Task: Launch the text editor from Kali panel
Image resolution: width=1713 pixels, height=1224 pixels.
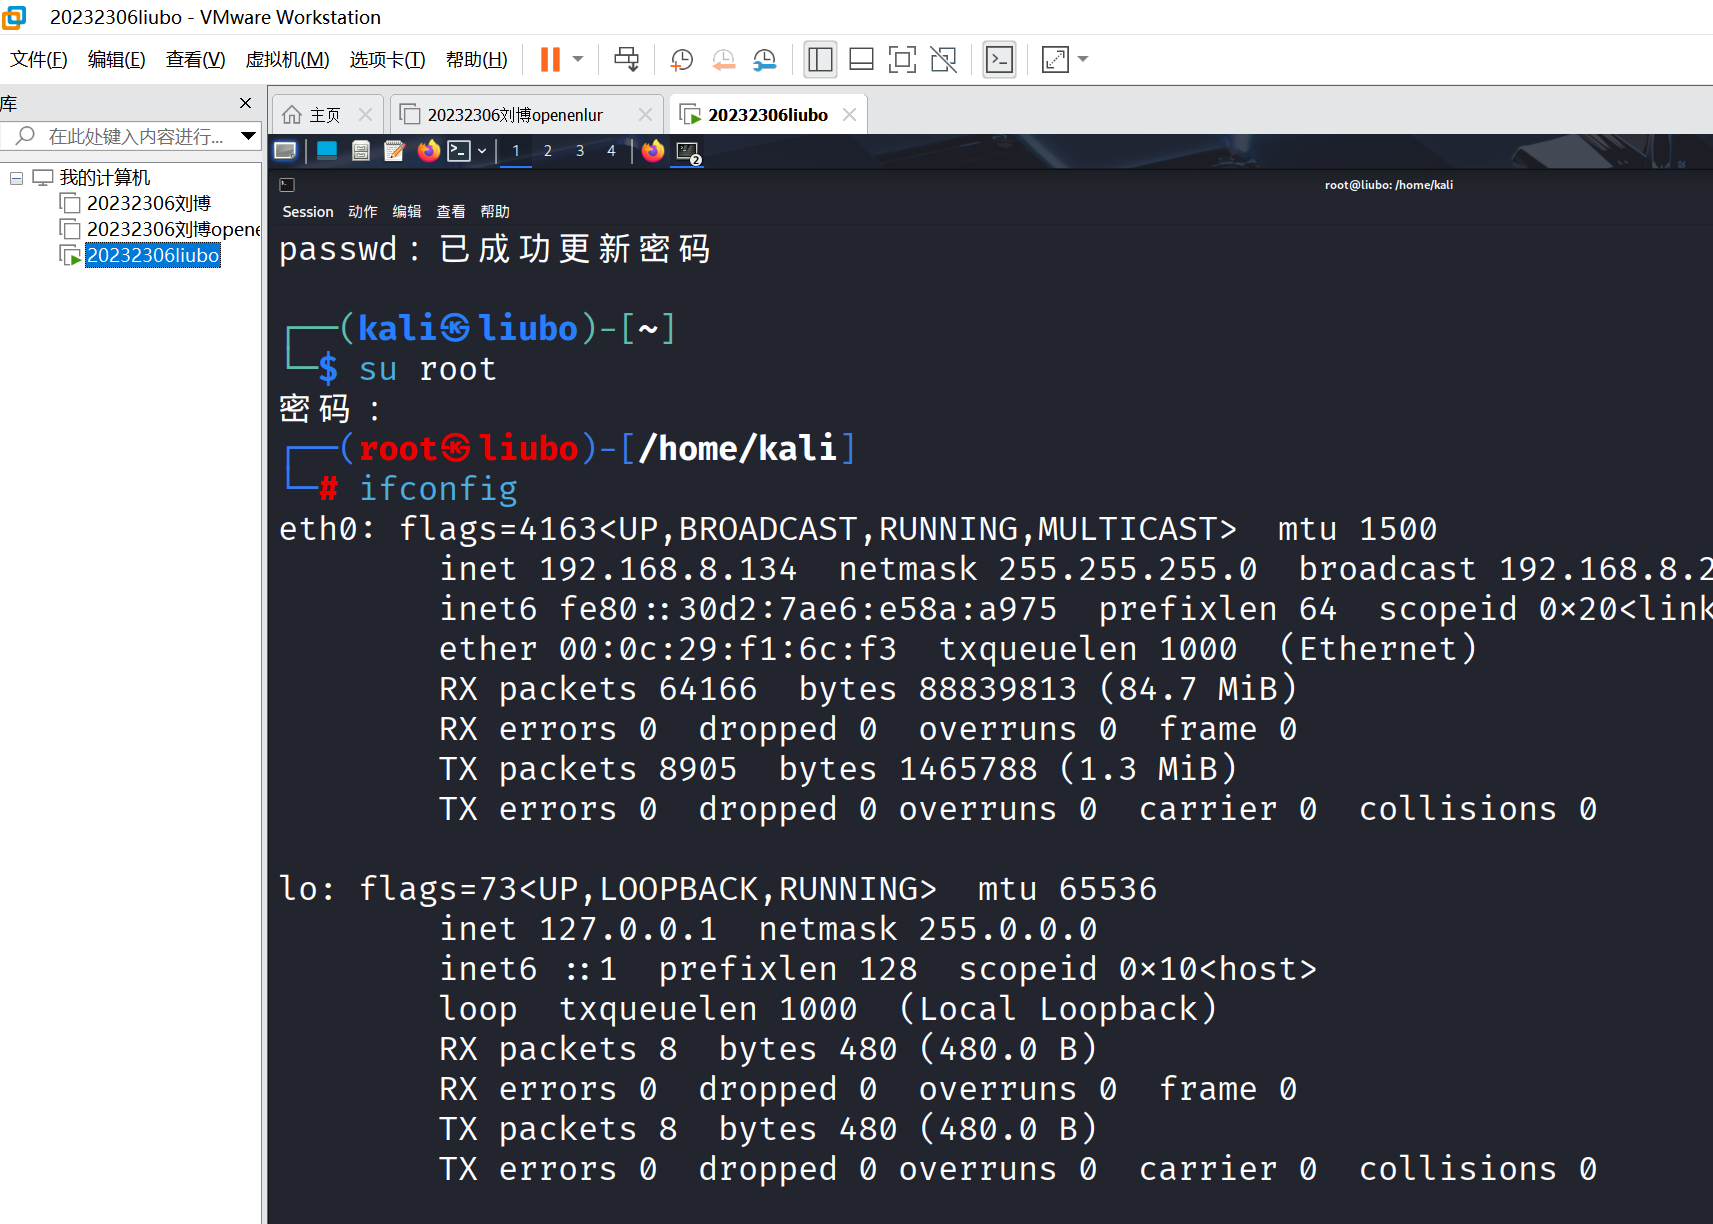Action: (x=394, y=151)
